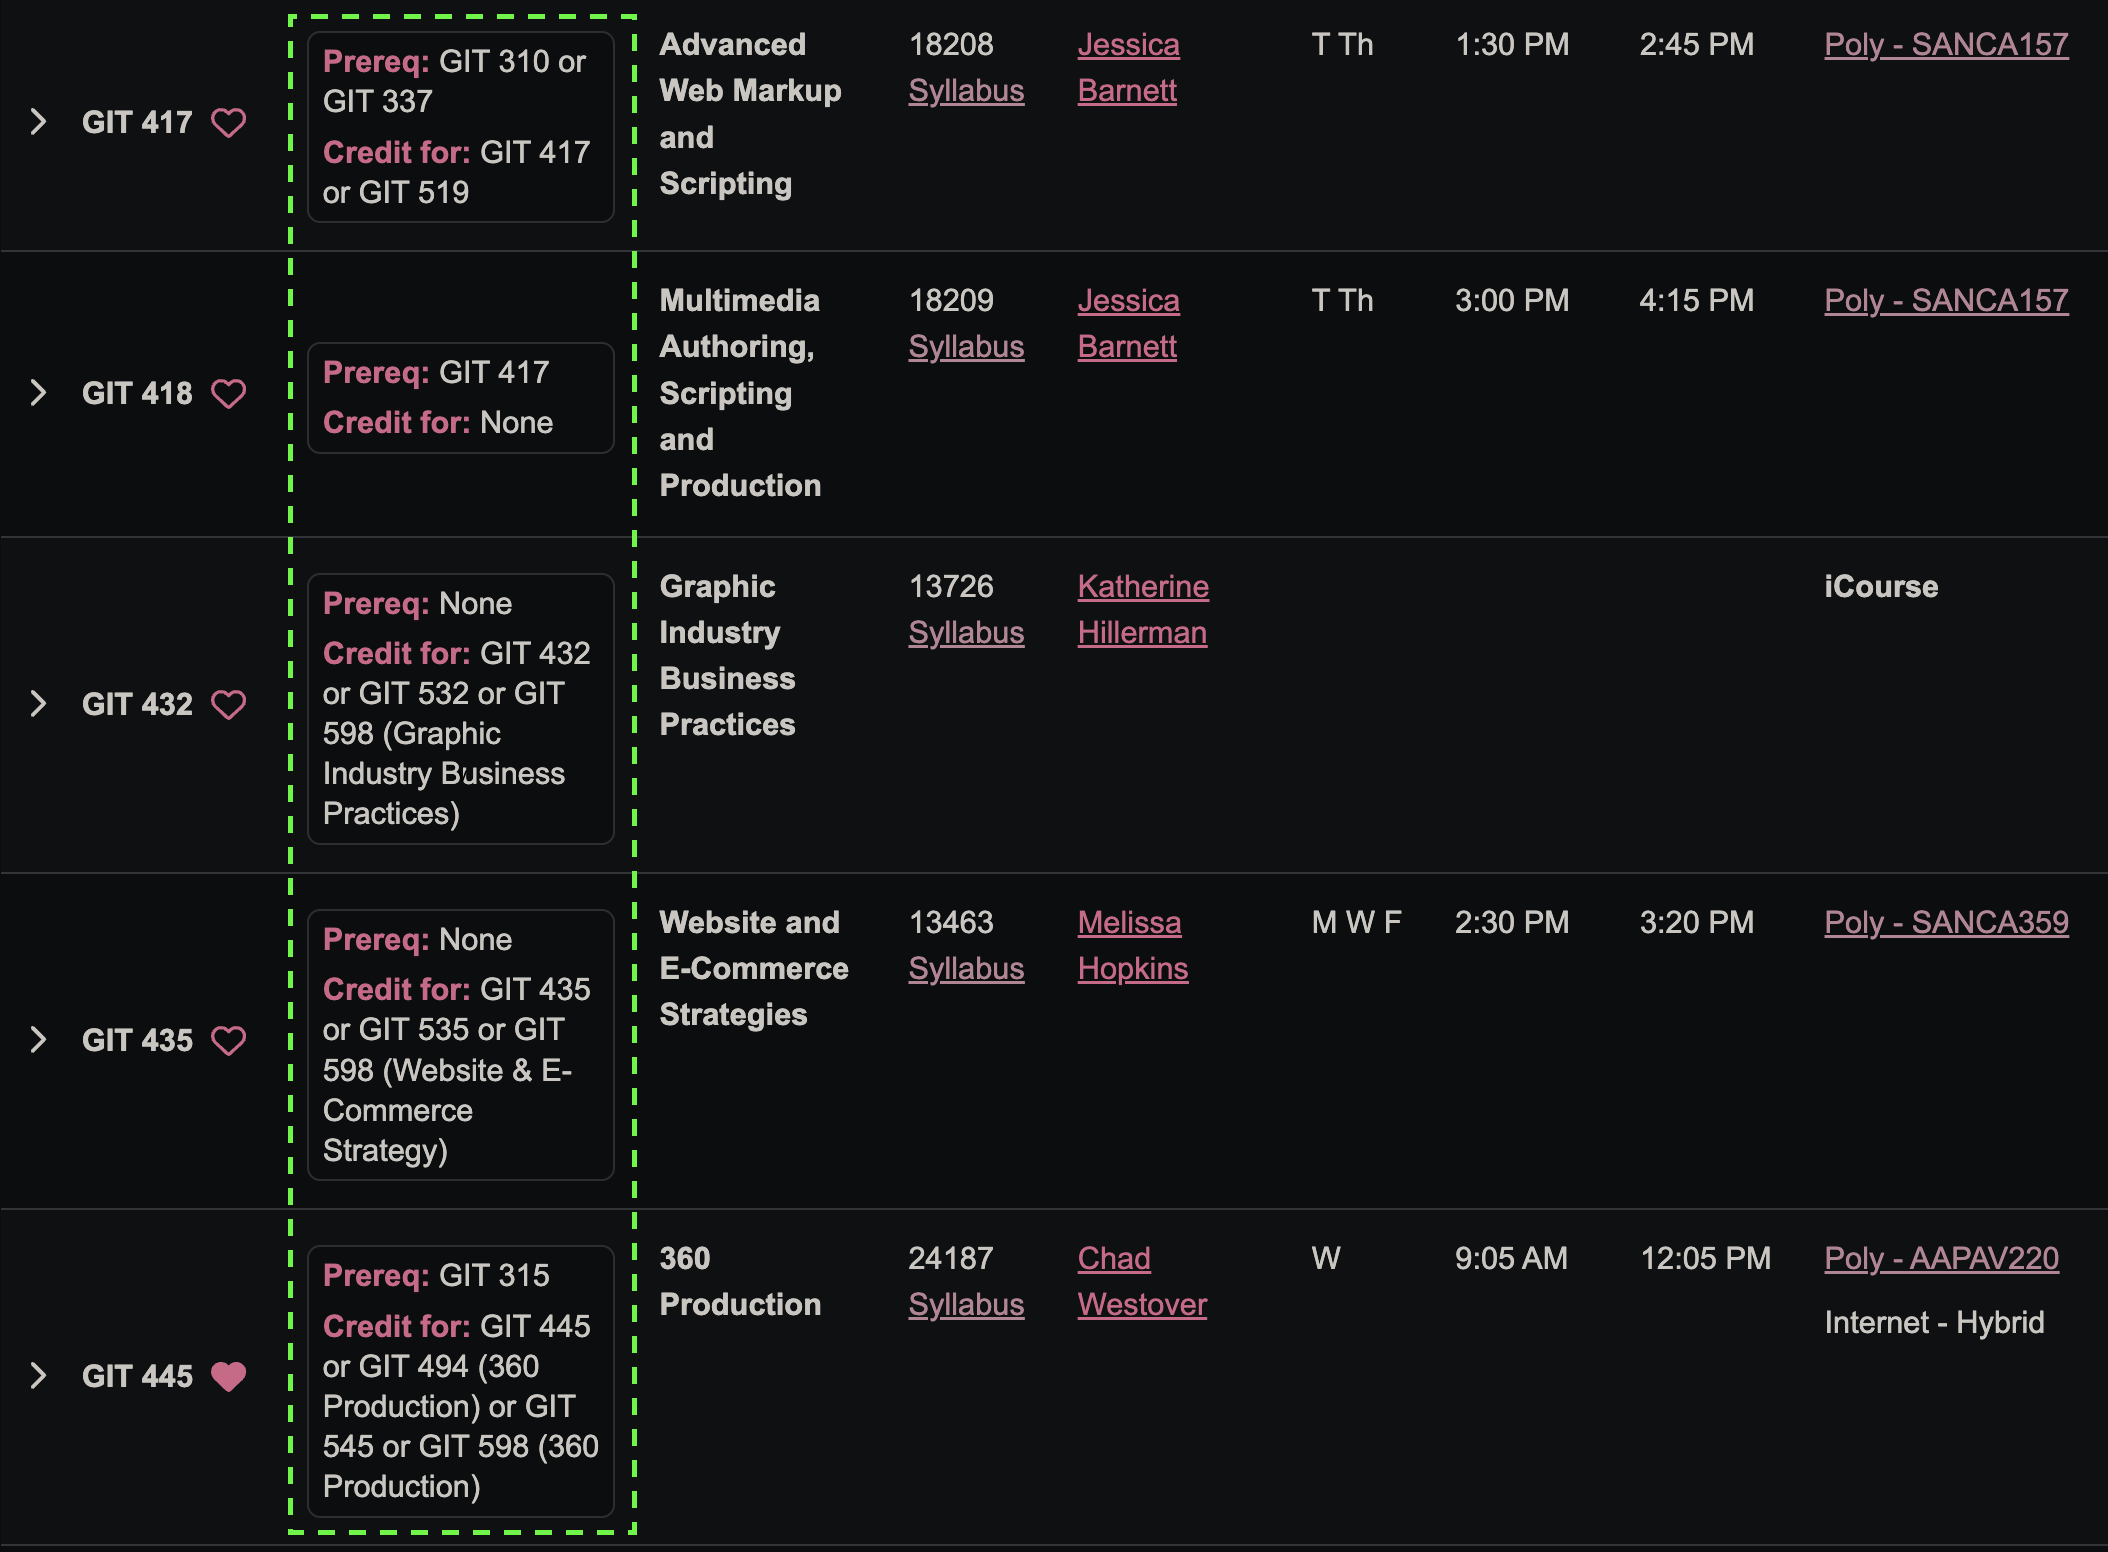
Task: View instructor Chad Westover's profile
Action: pos(1142,1282)
